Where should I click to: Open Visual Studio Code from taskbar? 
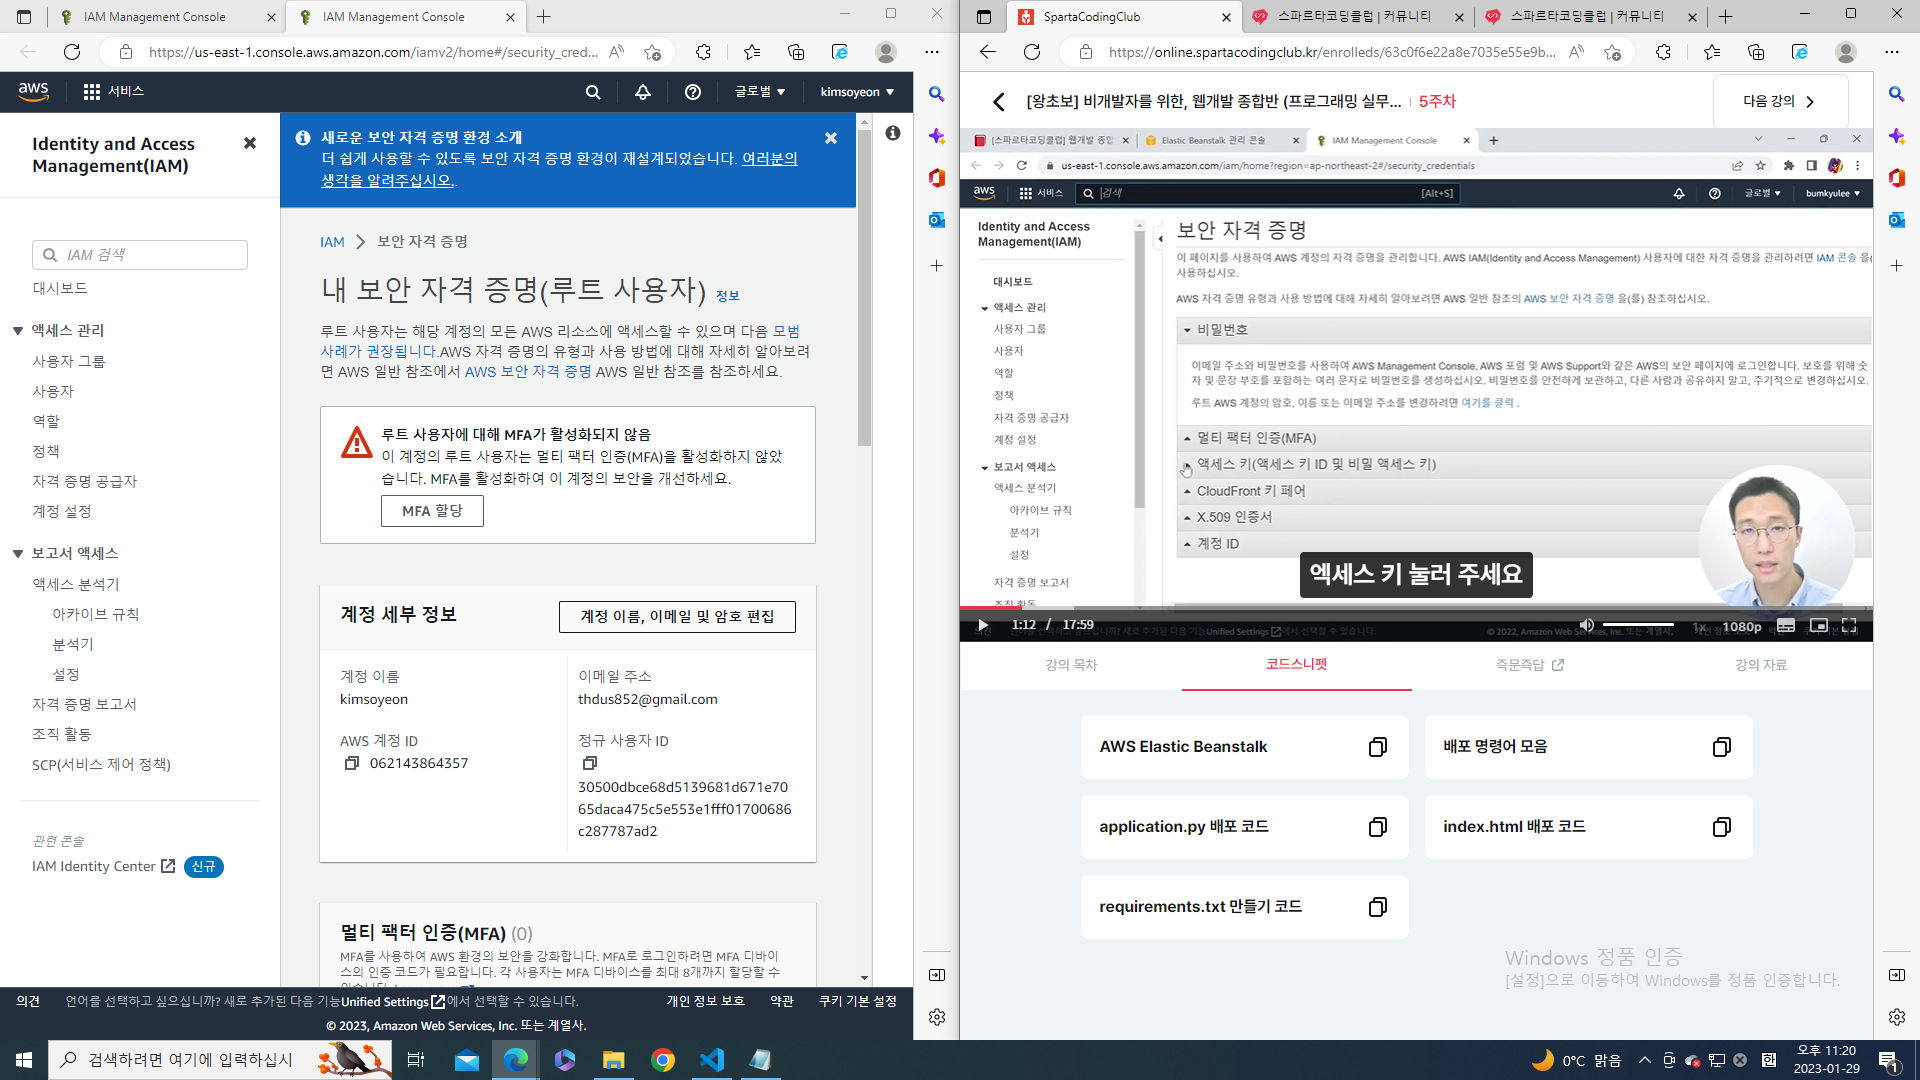click(712, 1060)
